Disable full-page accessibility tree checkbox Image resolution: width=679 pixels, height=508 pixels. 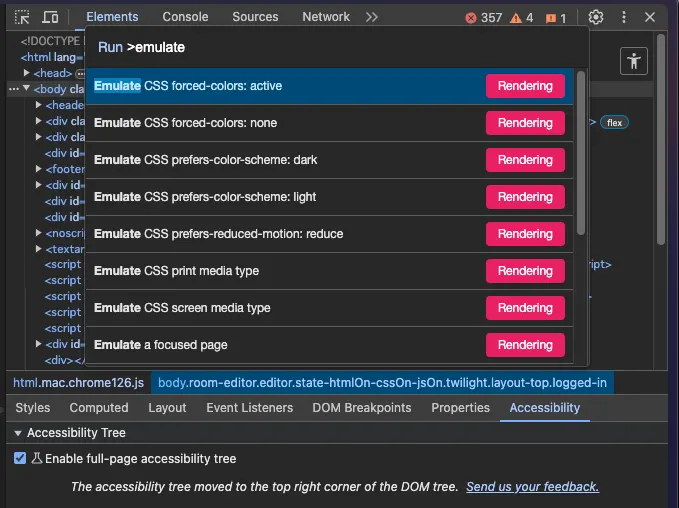pyautogui.click(x=20, y=458)
